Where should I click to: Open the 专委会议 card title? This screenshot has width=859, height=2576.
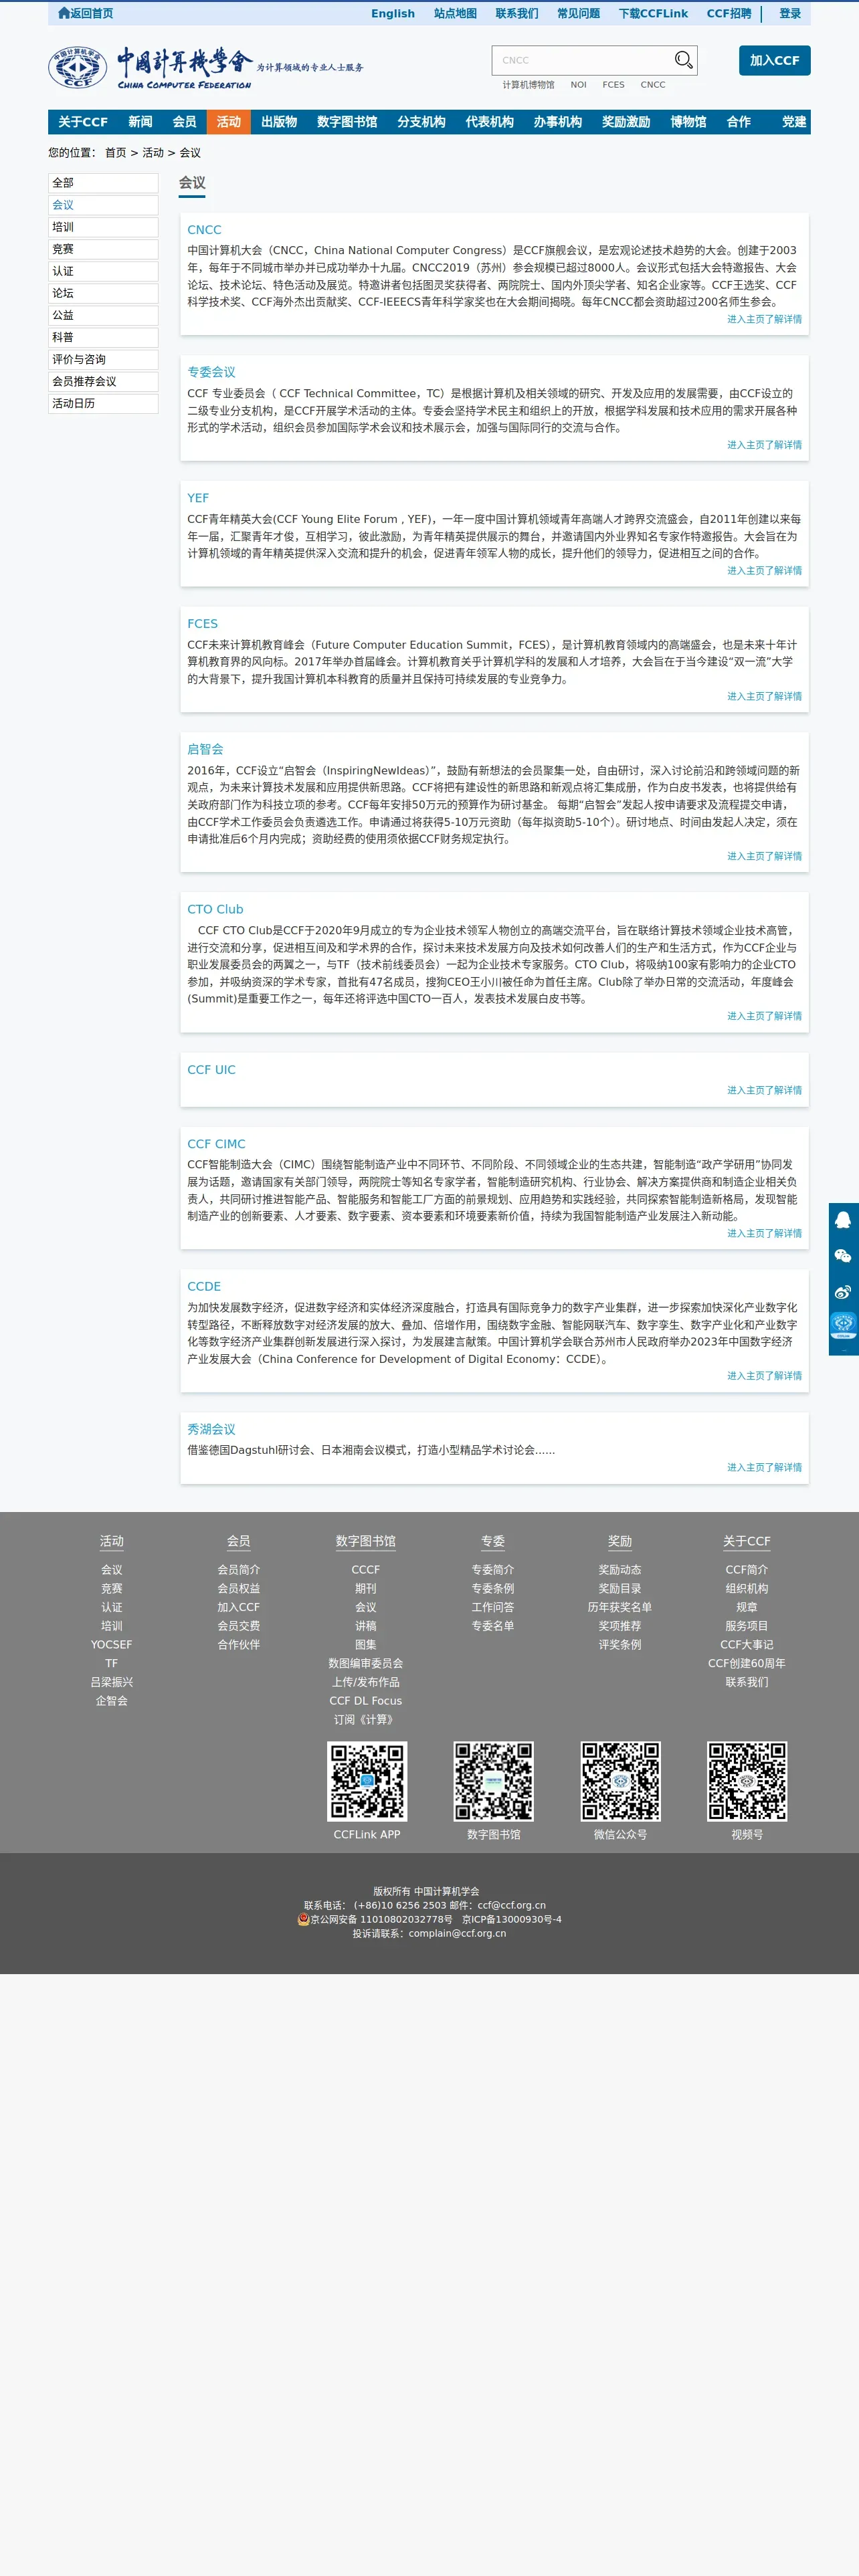click(211, 372)
